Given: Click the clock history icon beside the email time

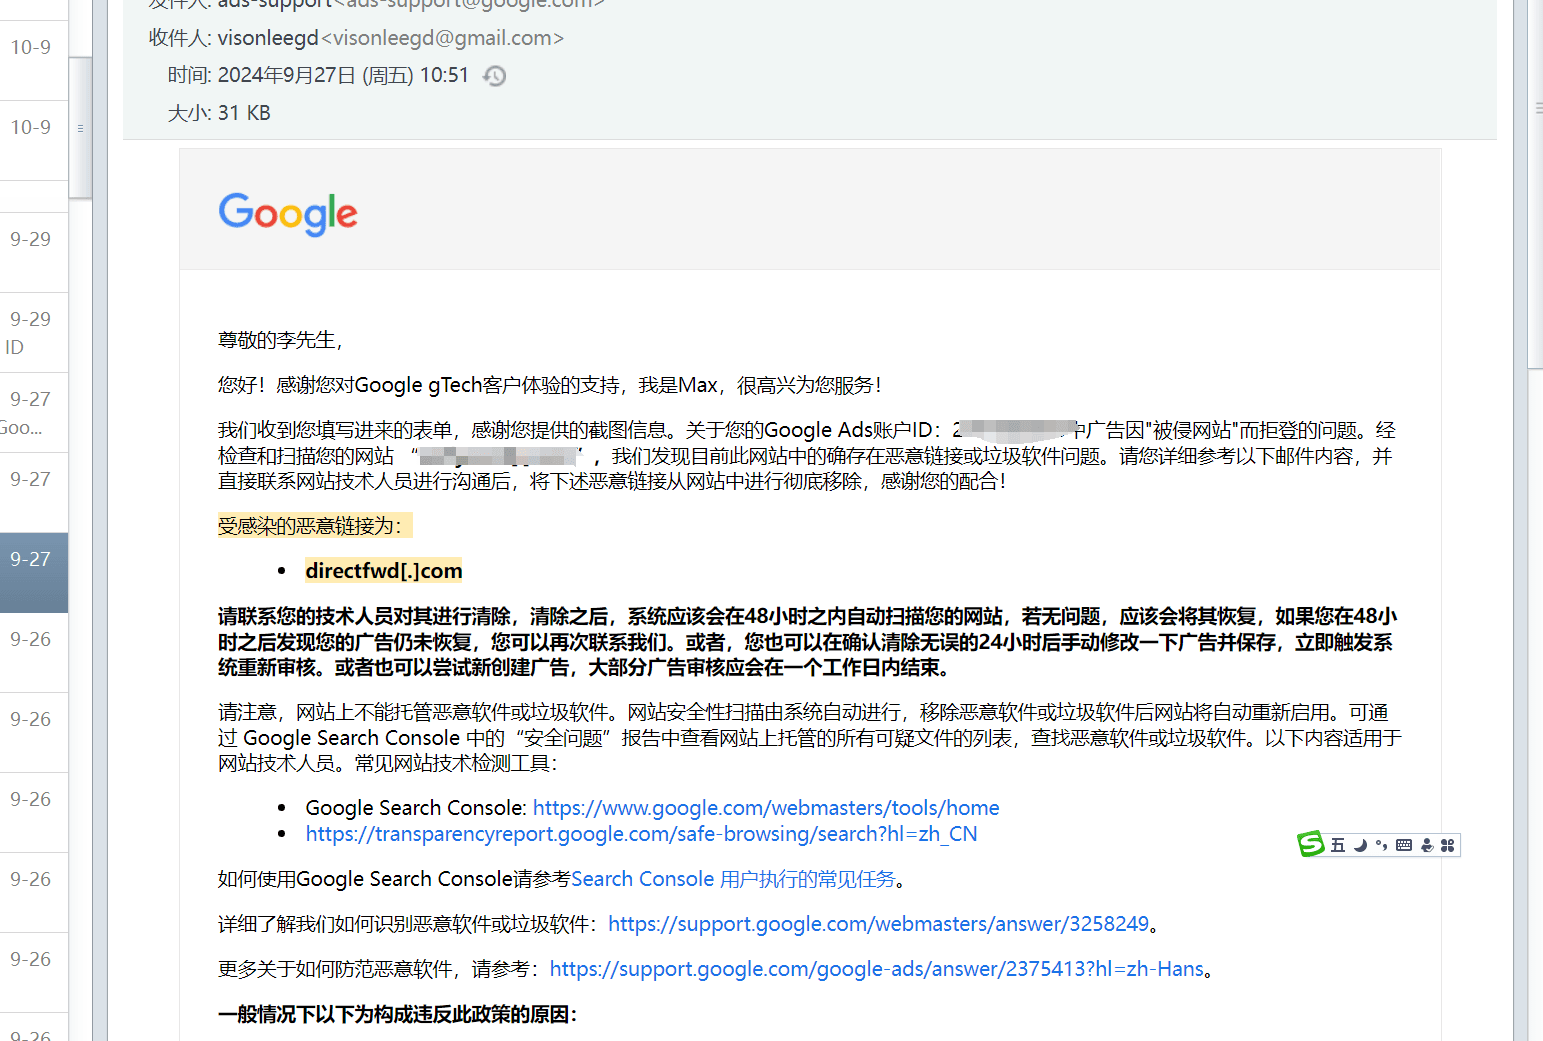Looking at the screenshot, I should tap(494, 76).
